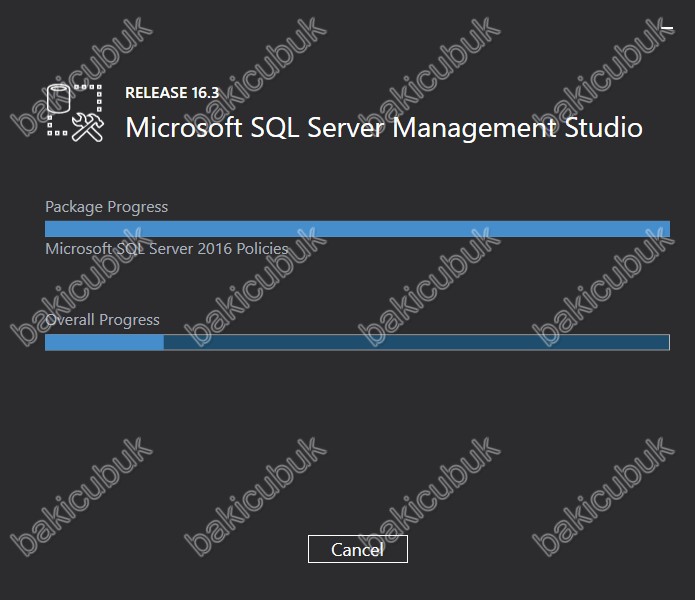Image resolution: width=695 pixels, height=600 pixels.
Task: Select the RELEASE 16.3 version text
Action: tap(172, 93)
